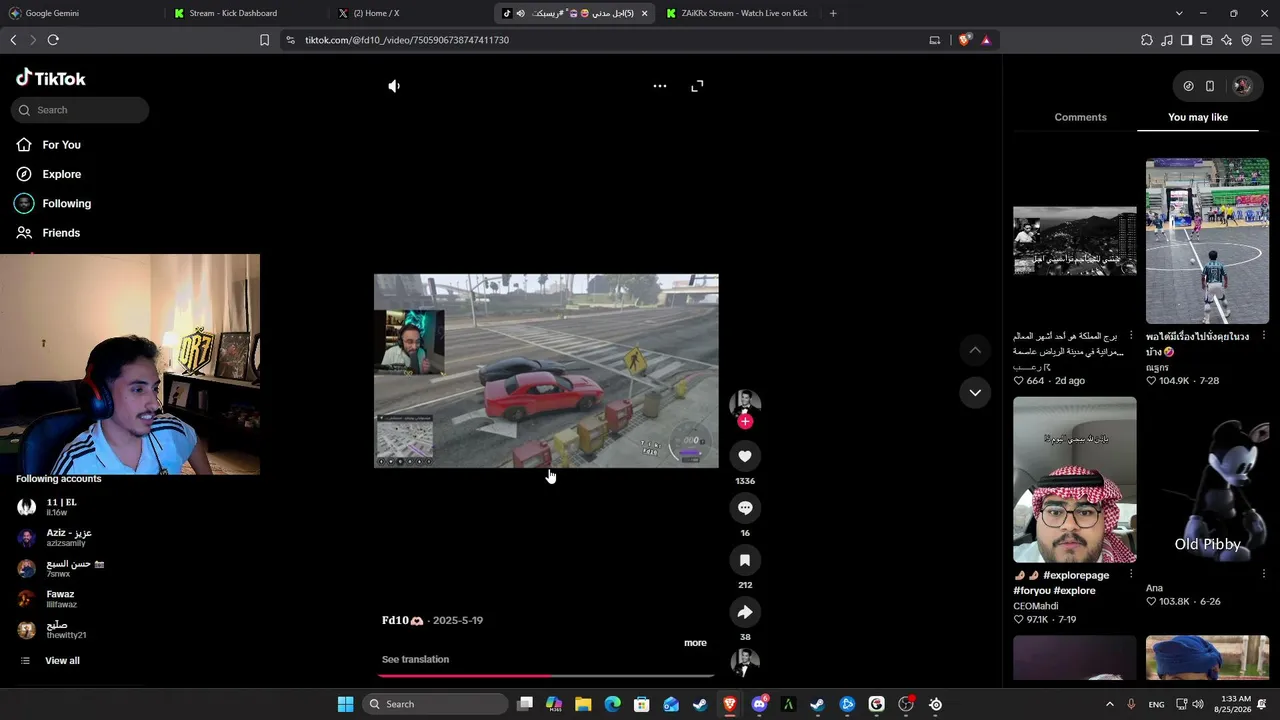
Task: Open the browser extensions puzzle menu
Action: coord(1147,40)
